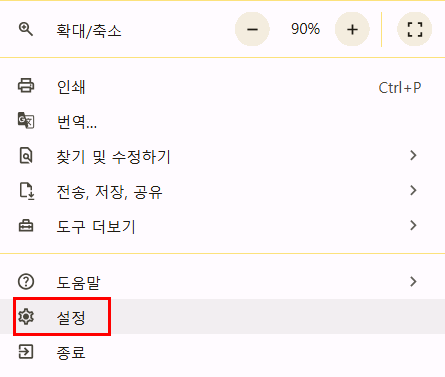Click the zoom magnifier icon
This screenshot has height=377, width=445.
click(x=26, y=29)
